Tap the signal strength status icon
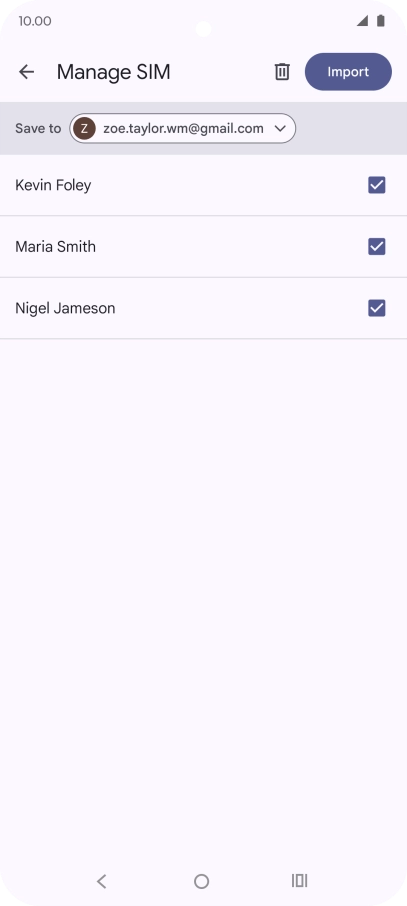Image resolution: width=407 pixels, height=906 pixels. [x=362, y=21]
